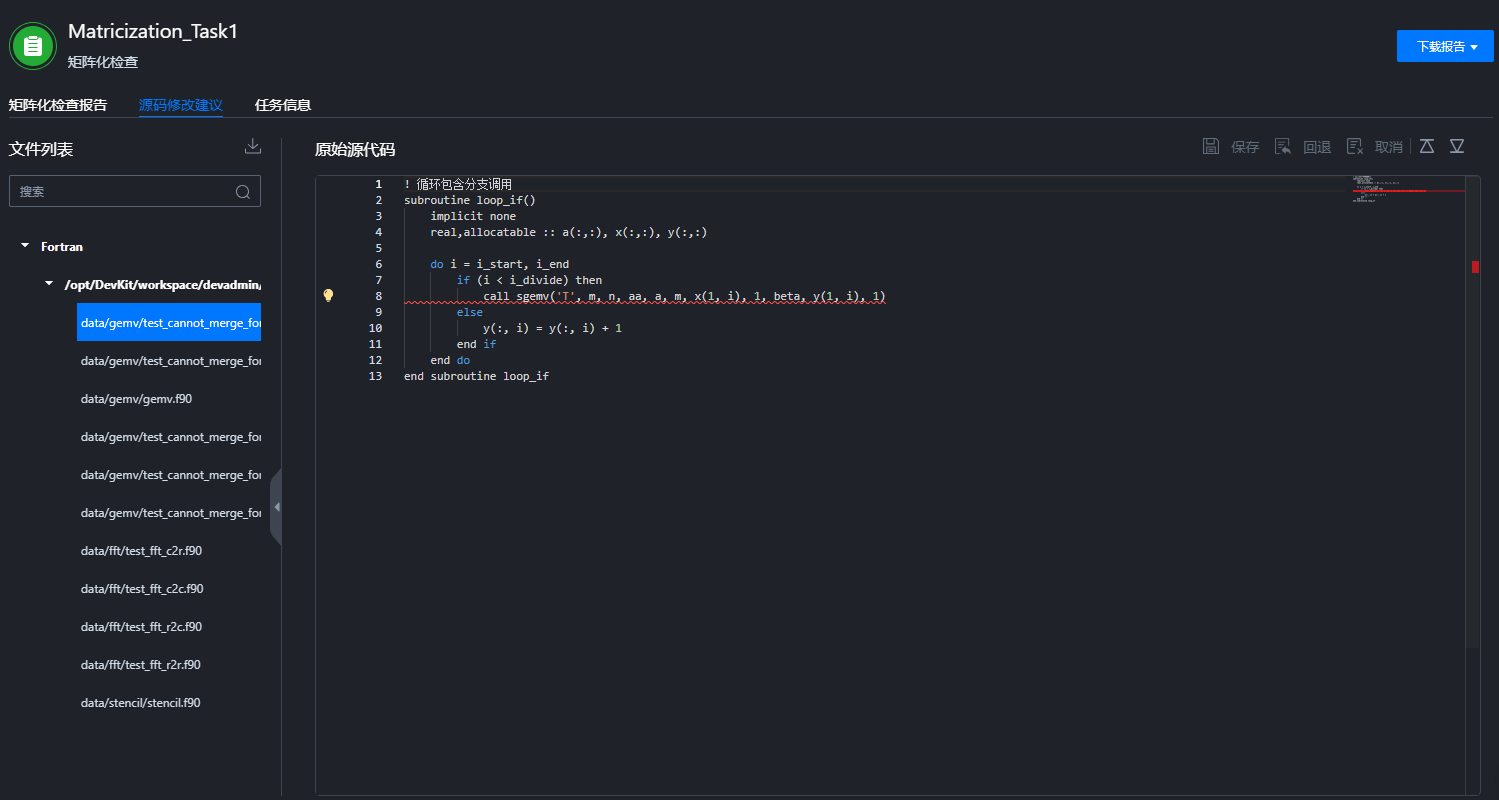Click the 'end subroutine loop_if' line

476,376
